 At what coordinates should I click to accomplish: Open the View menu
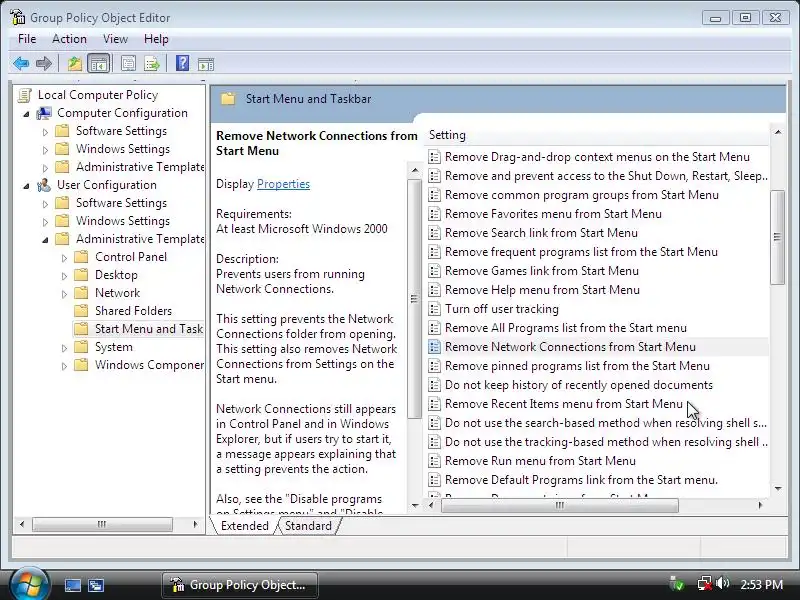(115, 39)
